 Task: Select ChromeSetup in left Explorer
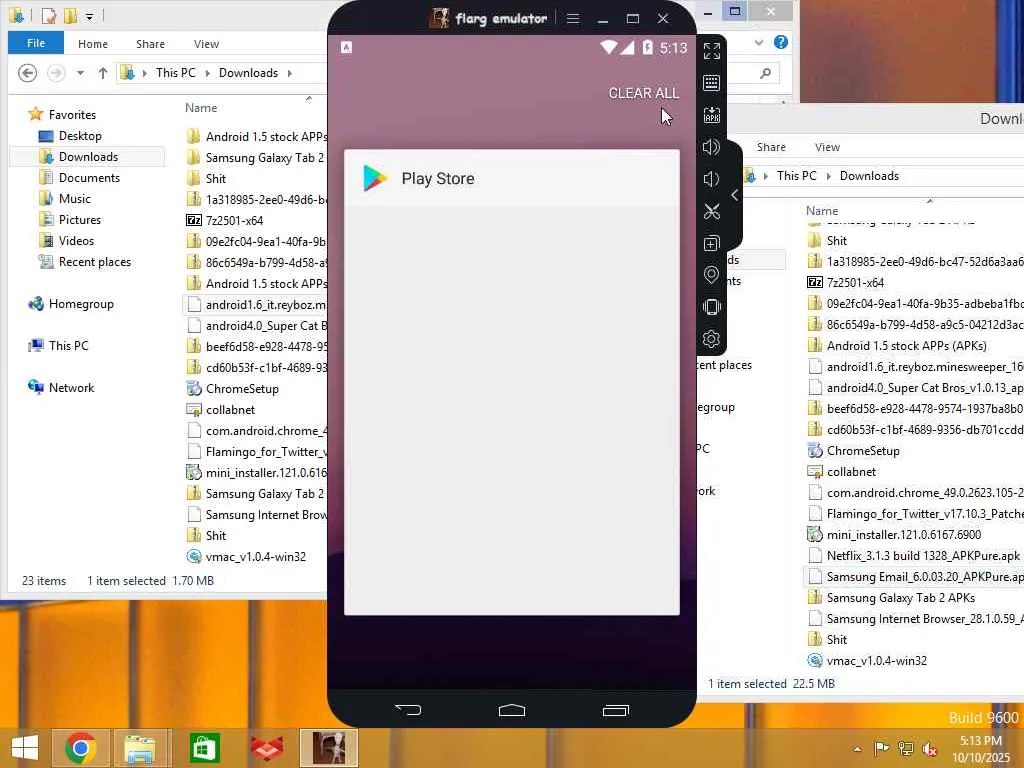(x=242, y=389)
